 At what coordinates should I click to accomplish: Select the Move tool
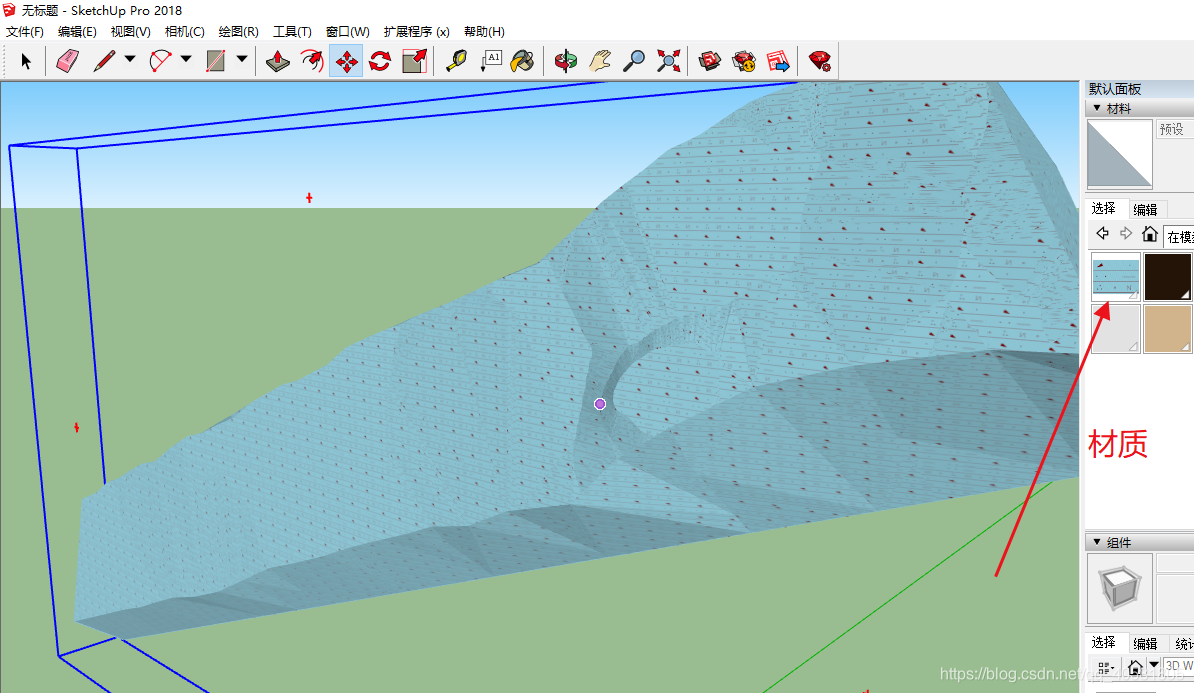click(346, 61)
